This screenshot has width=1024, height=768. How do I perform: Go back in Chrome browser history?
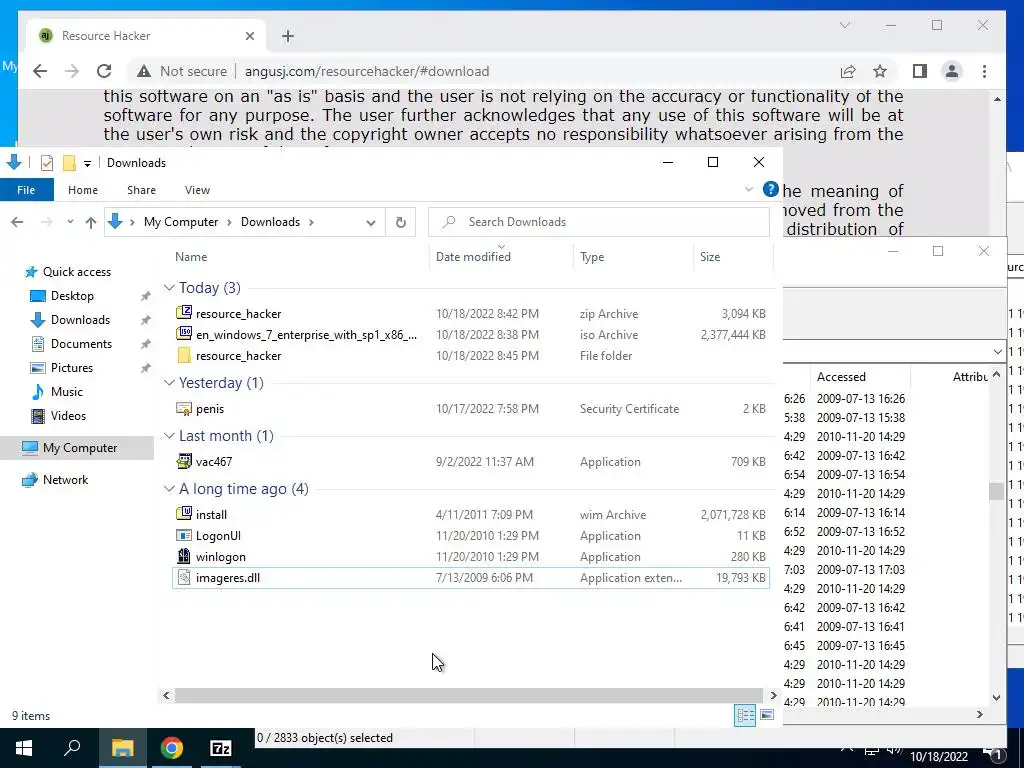point(40,71)
